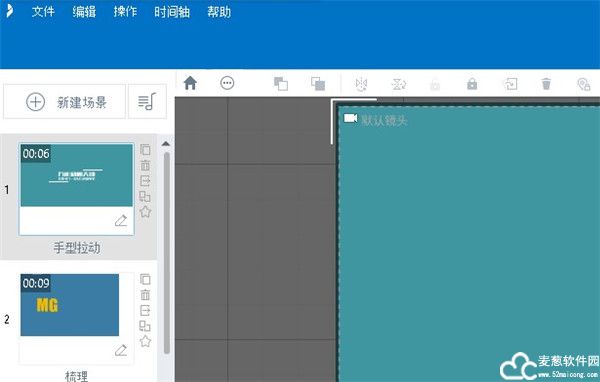600x382 pixels.
Task: Click the 新建场景 button
Action: click(65, 102)
